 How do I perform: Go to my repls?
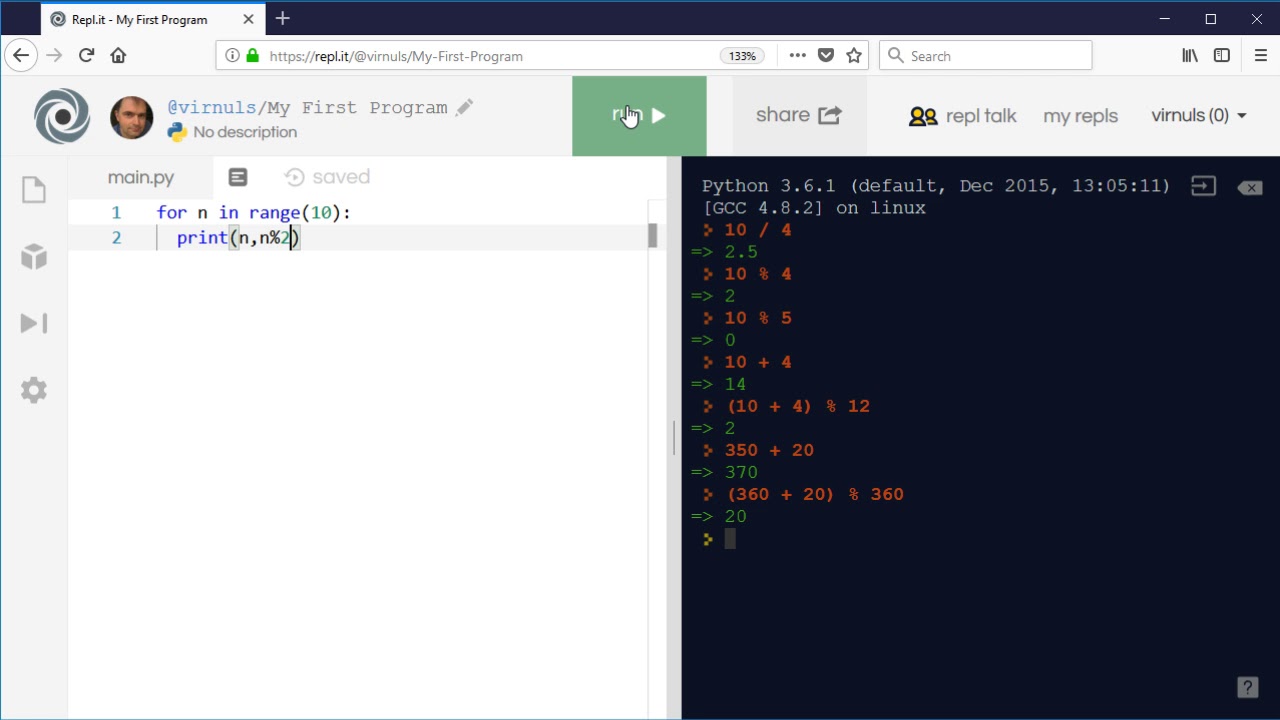(x=1080, y=116)
